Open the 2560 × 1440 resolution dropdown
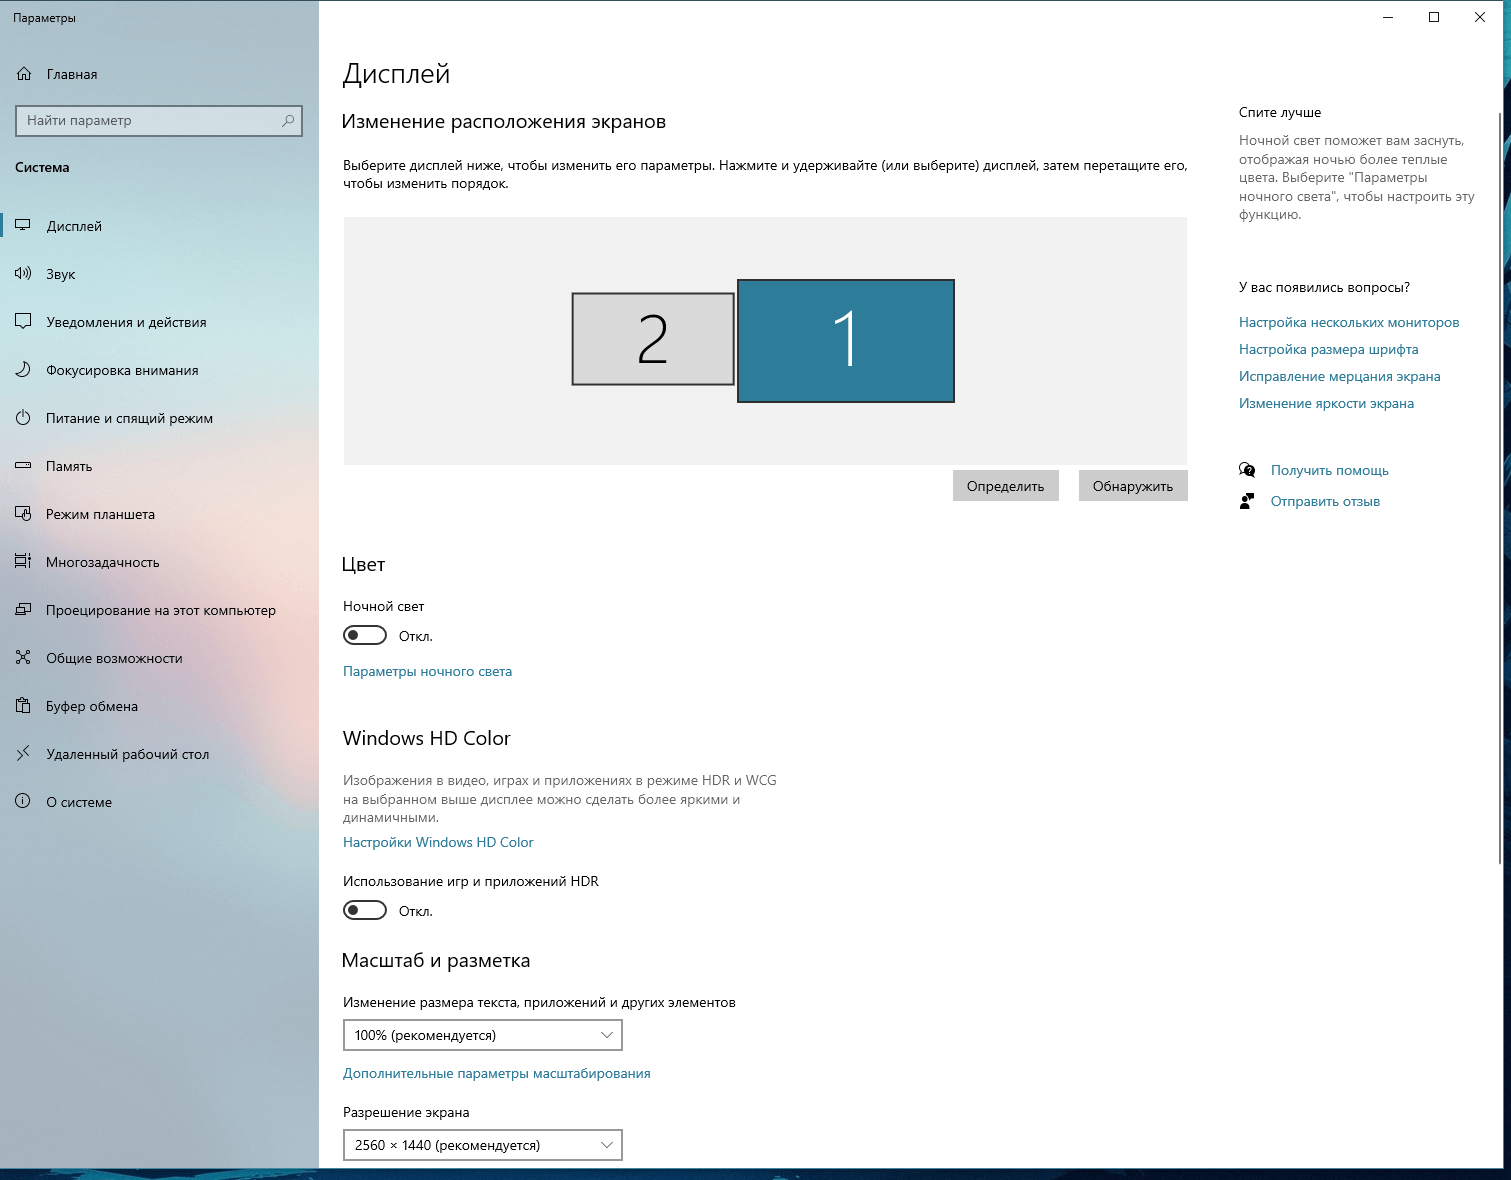1511x1180 pixels. (482, 1145)
